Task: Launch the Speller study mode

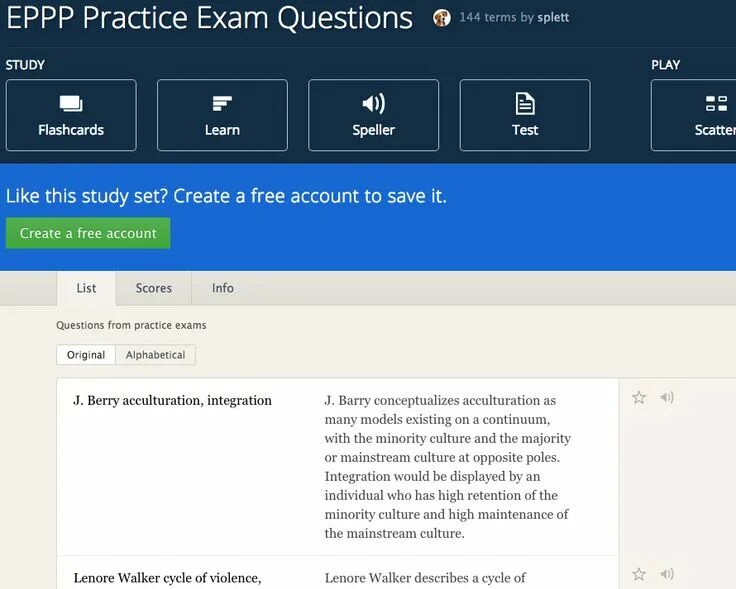Action: pos(374,115)
